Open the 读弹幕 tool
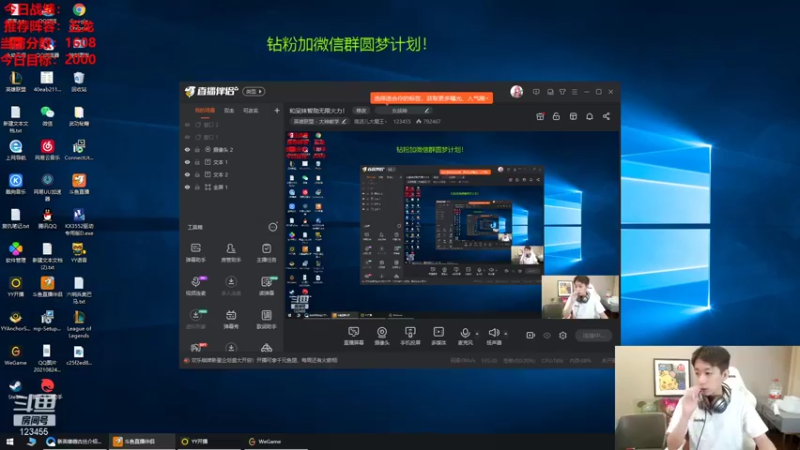The image size is (800, 450). click(266, 286)
